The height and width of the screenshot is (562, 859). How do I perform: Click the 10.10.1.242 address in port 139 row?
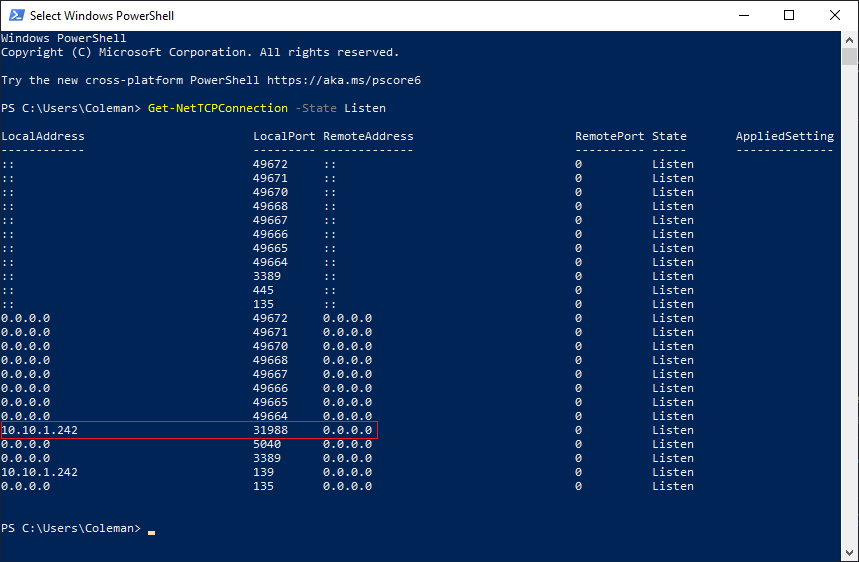tap(40, 472)
